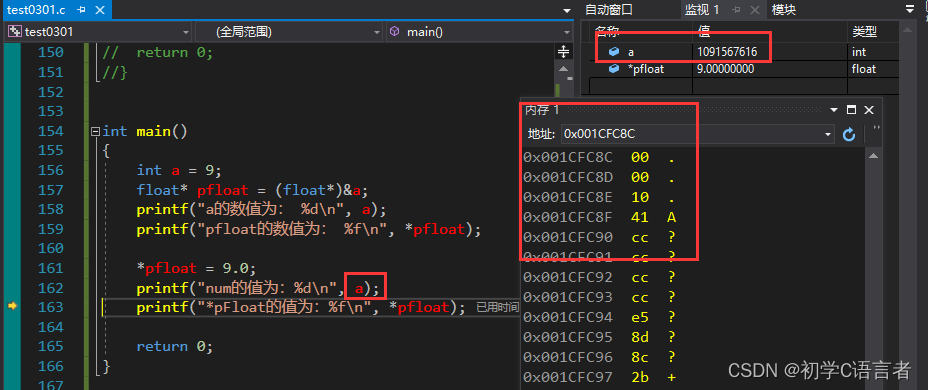Open the watch panel window-options dropdown

(x=910, y=9)
